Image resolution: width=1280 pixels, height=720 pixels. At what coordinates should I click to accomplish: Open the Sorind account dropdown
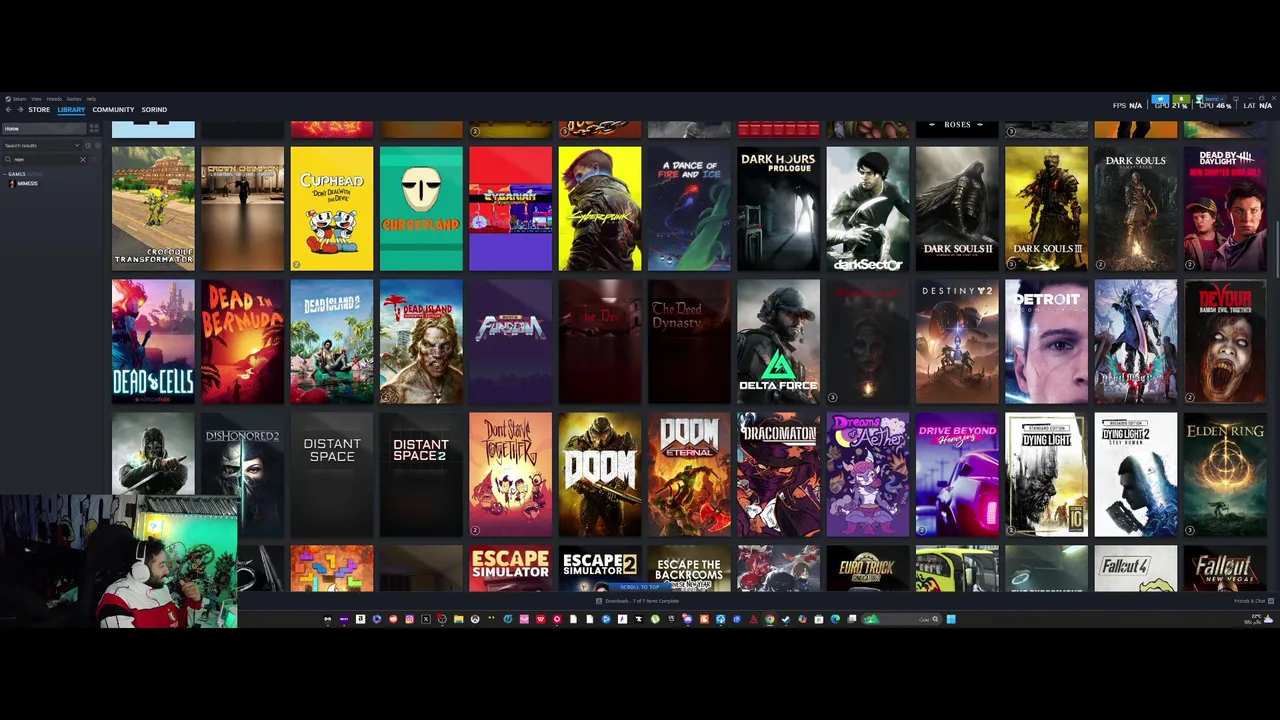[1211, 99]
